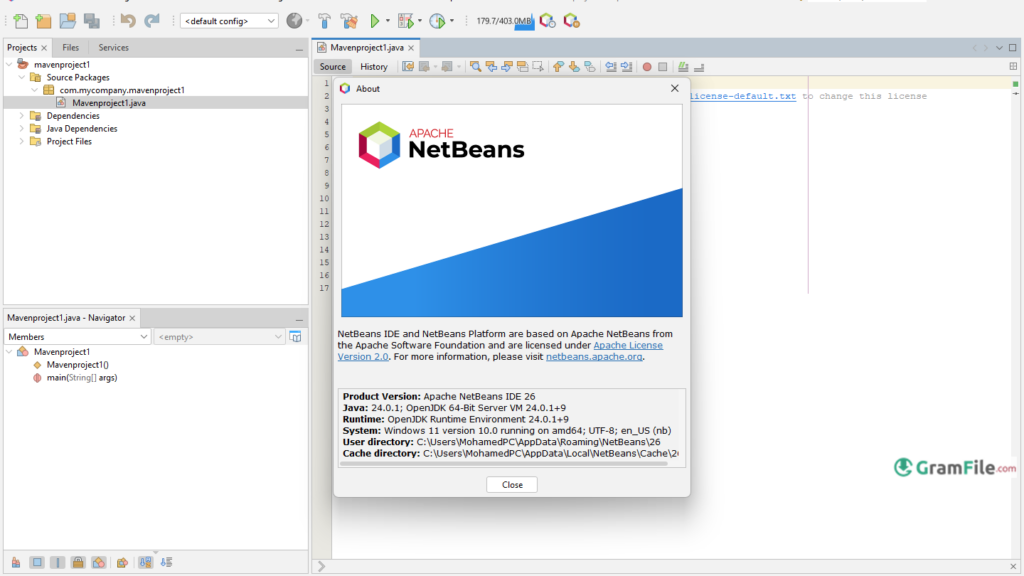
Task: Expand the Java Dependencies node
Action: click(22, 129)
